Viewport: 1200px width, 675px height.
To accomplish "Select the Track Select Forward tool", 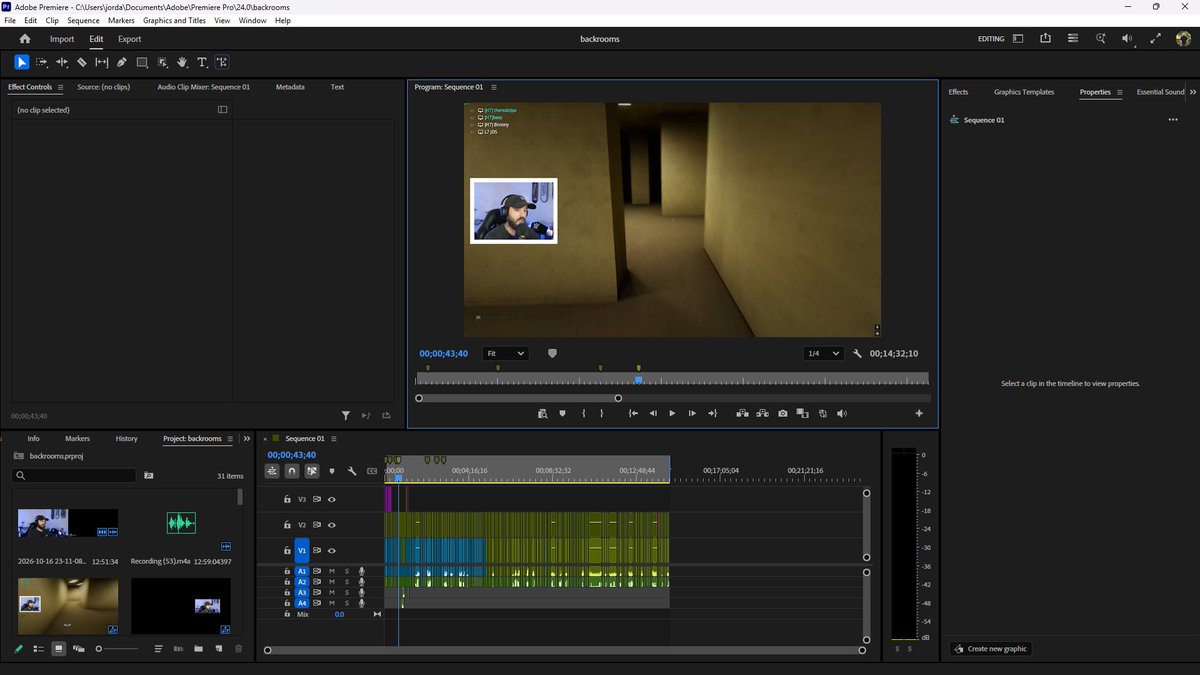I will (42, 62).
